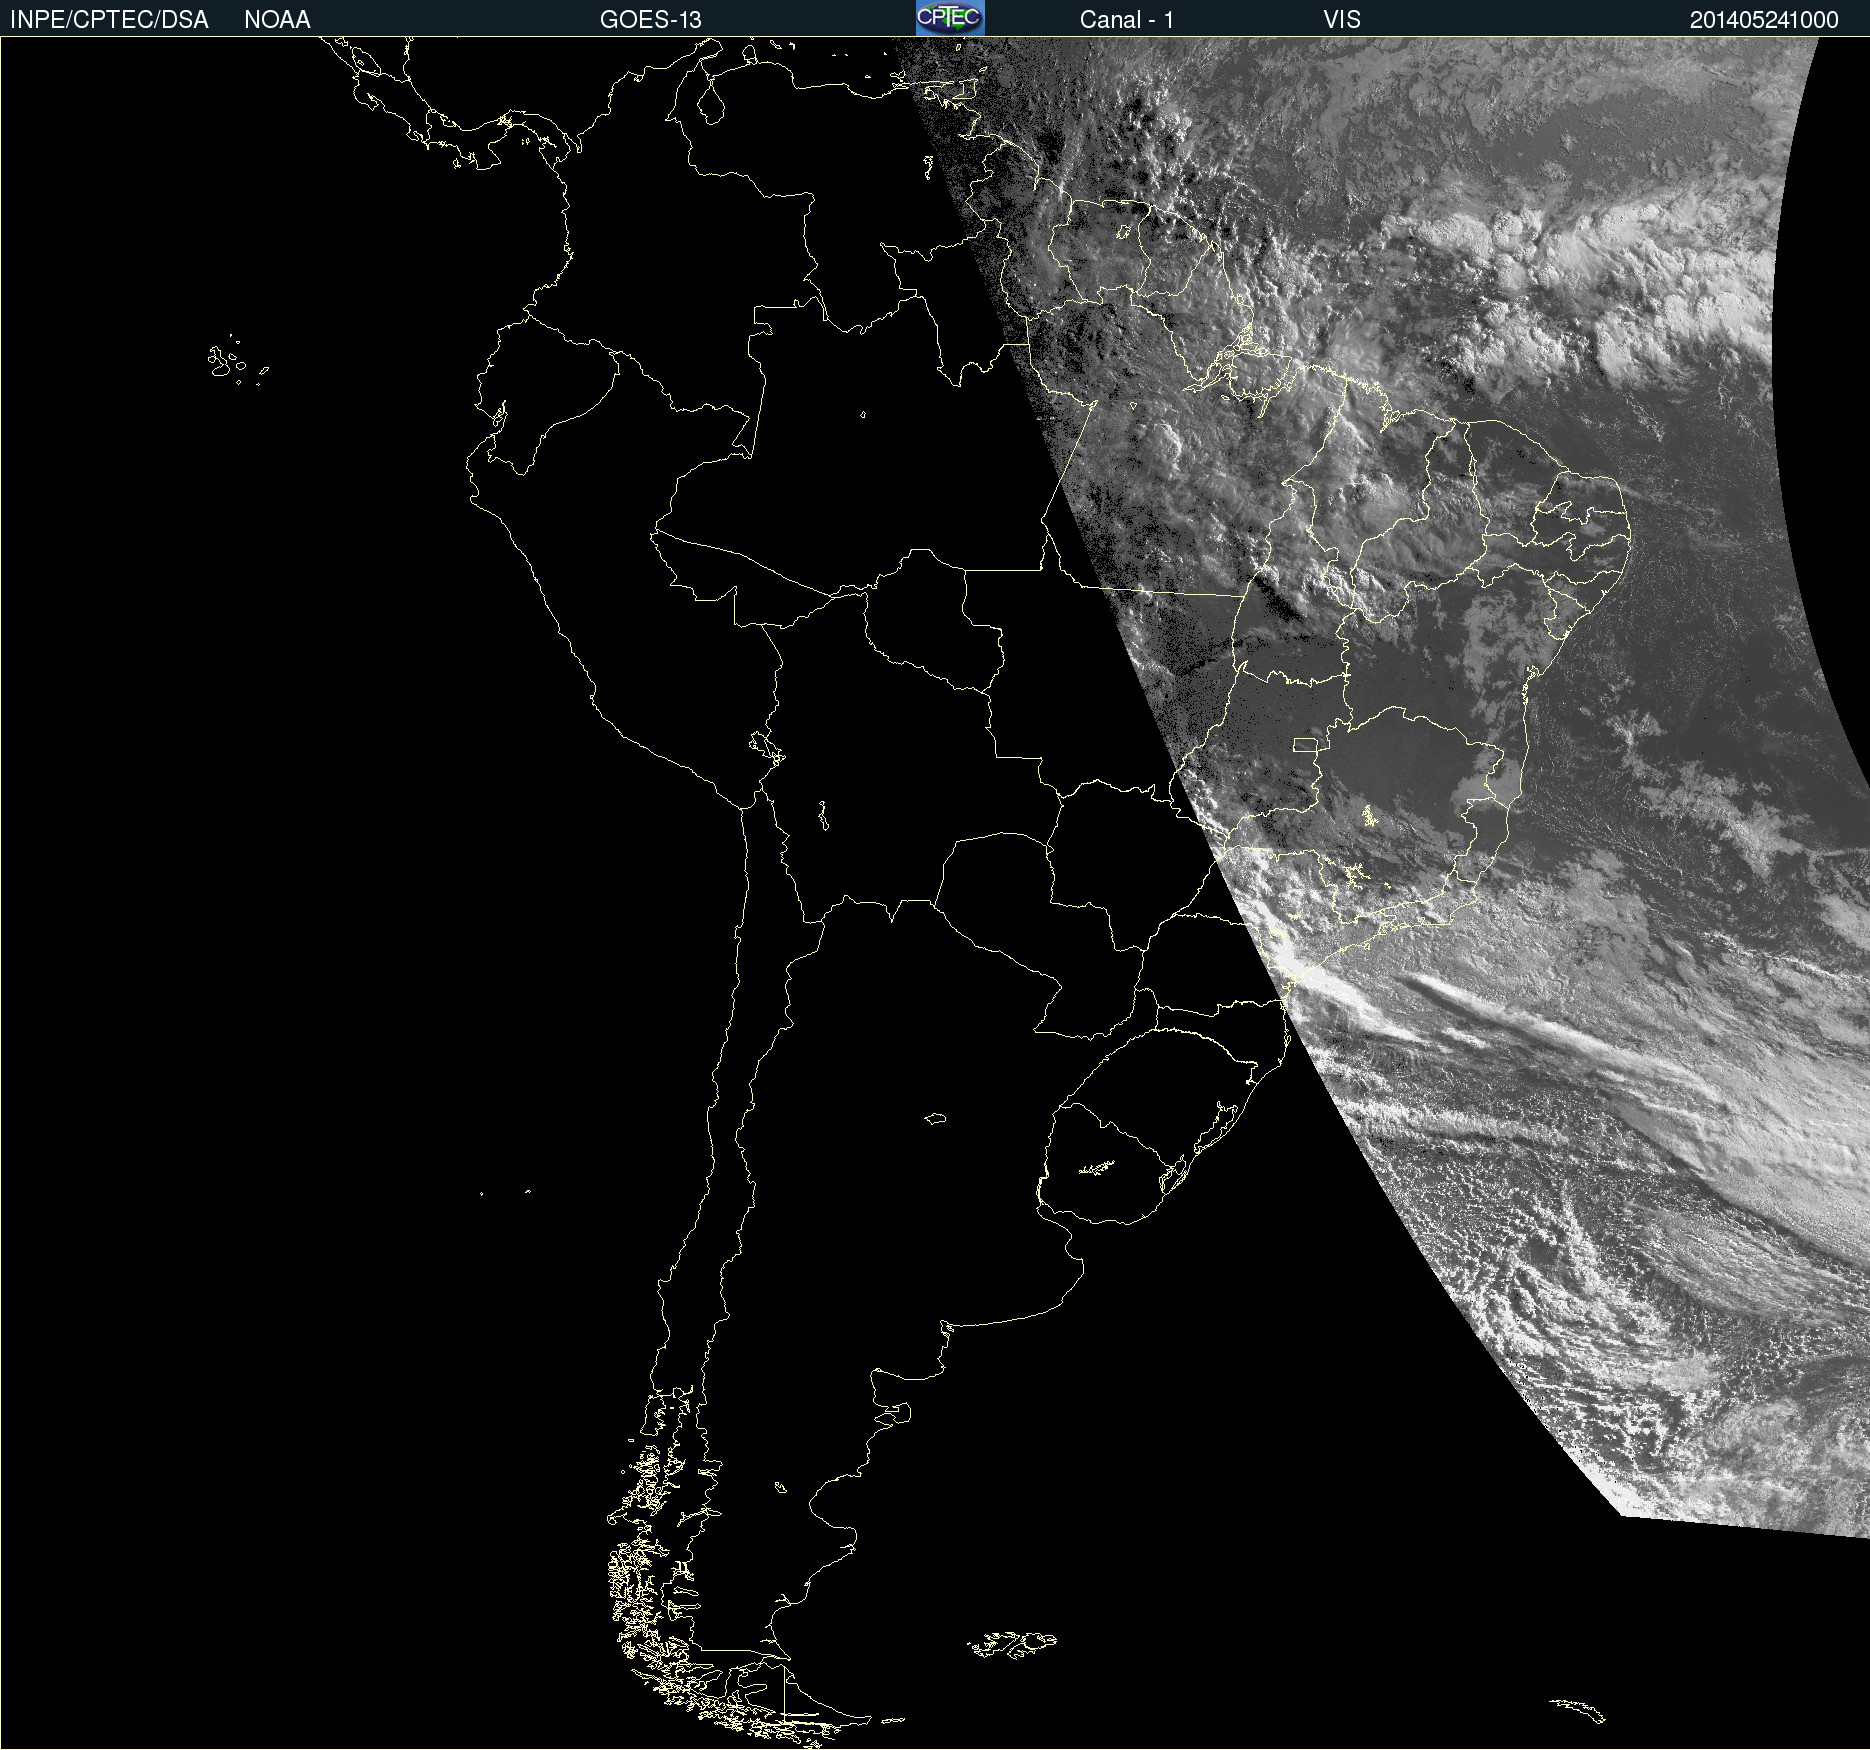Select the NOAA label in the header
This screenshot has width=1870, height=1750.
(x=277, y=20)
